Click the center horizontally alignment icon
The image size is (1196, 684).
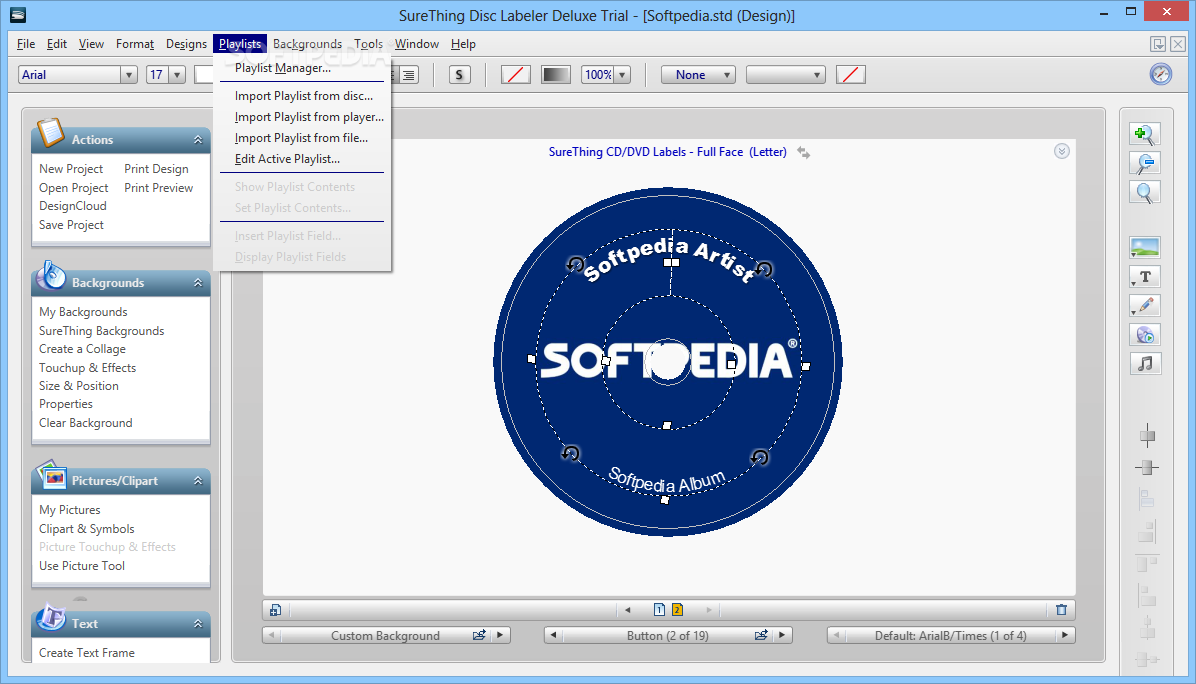tap(1147, 467)
